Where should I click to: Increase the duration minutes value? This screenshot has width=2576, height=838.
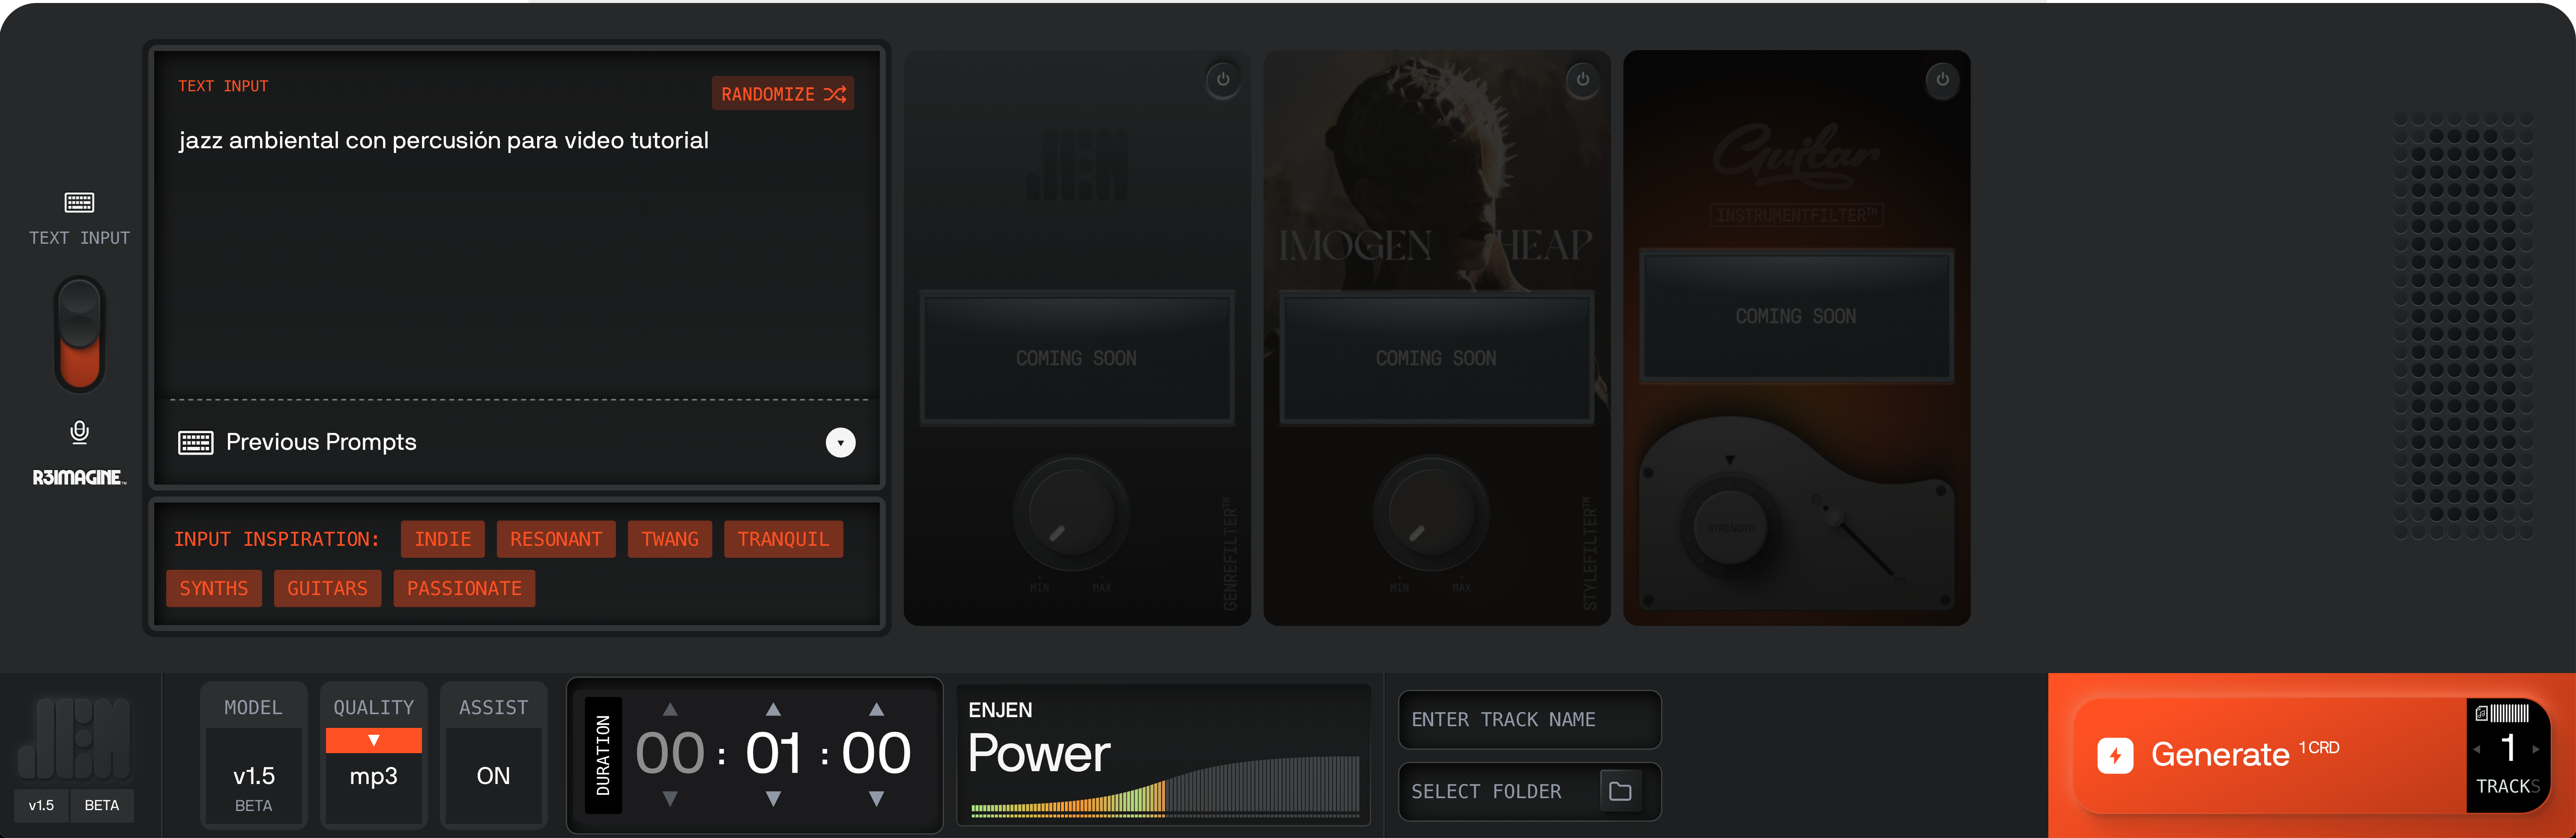coord(773,709)
